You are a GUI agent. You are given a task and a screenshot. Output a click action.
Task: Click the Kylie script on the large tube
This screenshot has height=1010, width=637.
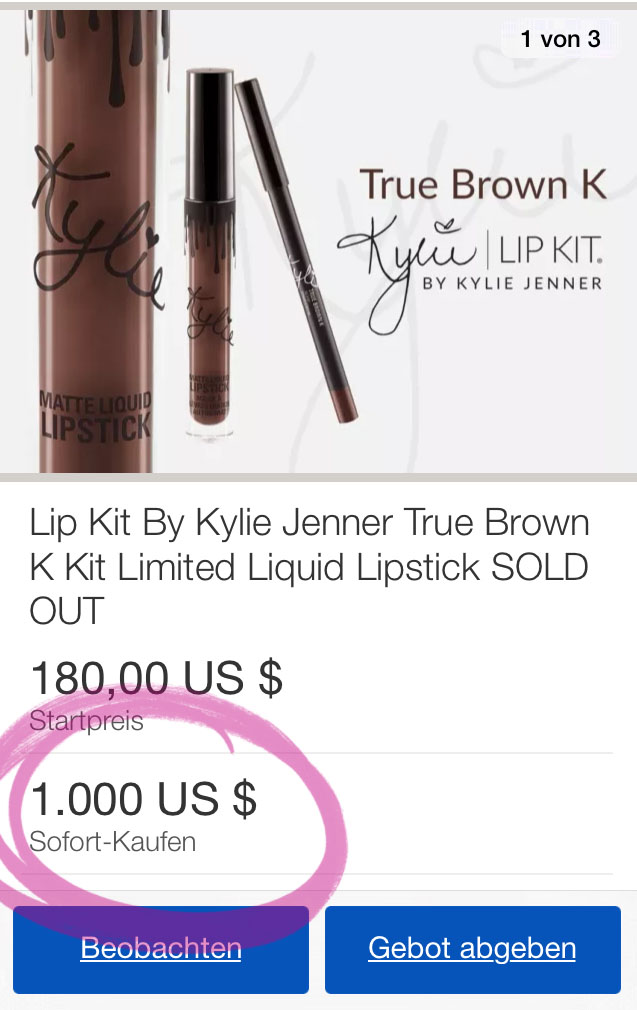pyautogui.click(x=97, y=225)
